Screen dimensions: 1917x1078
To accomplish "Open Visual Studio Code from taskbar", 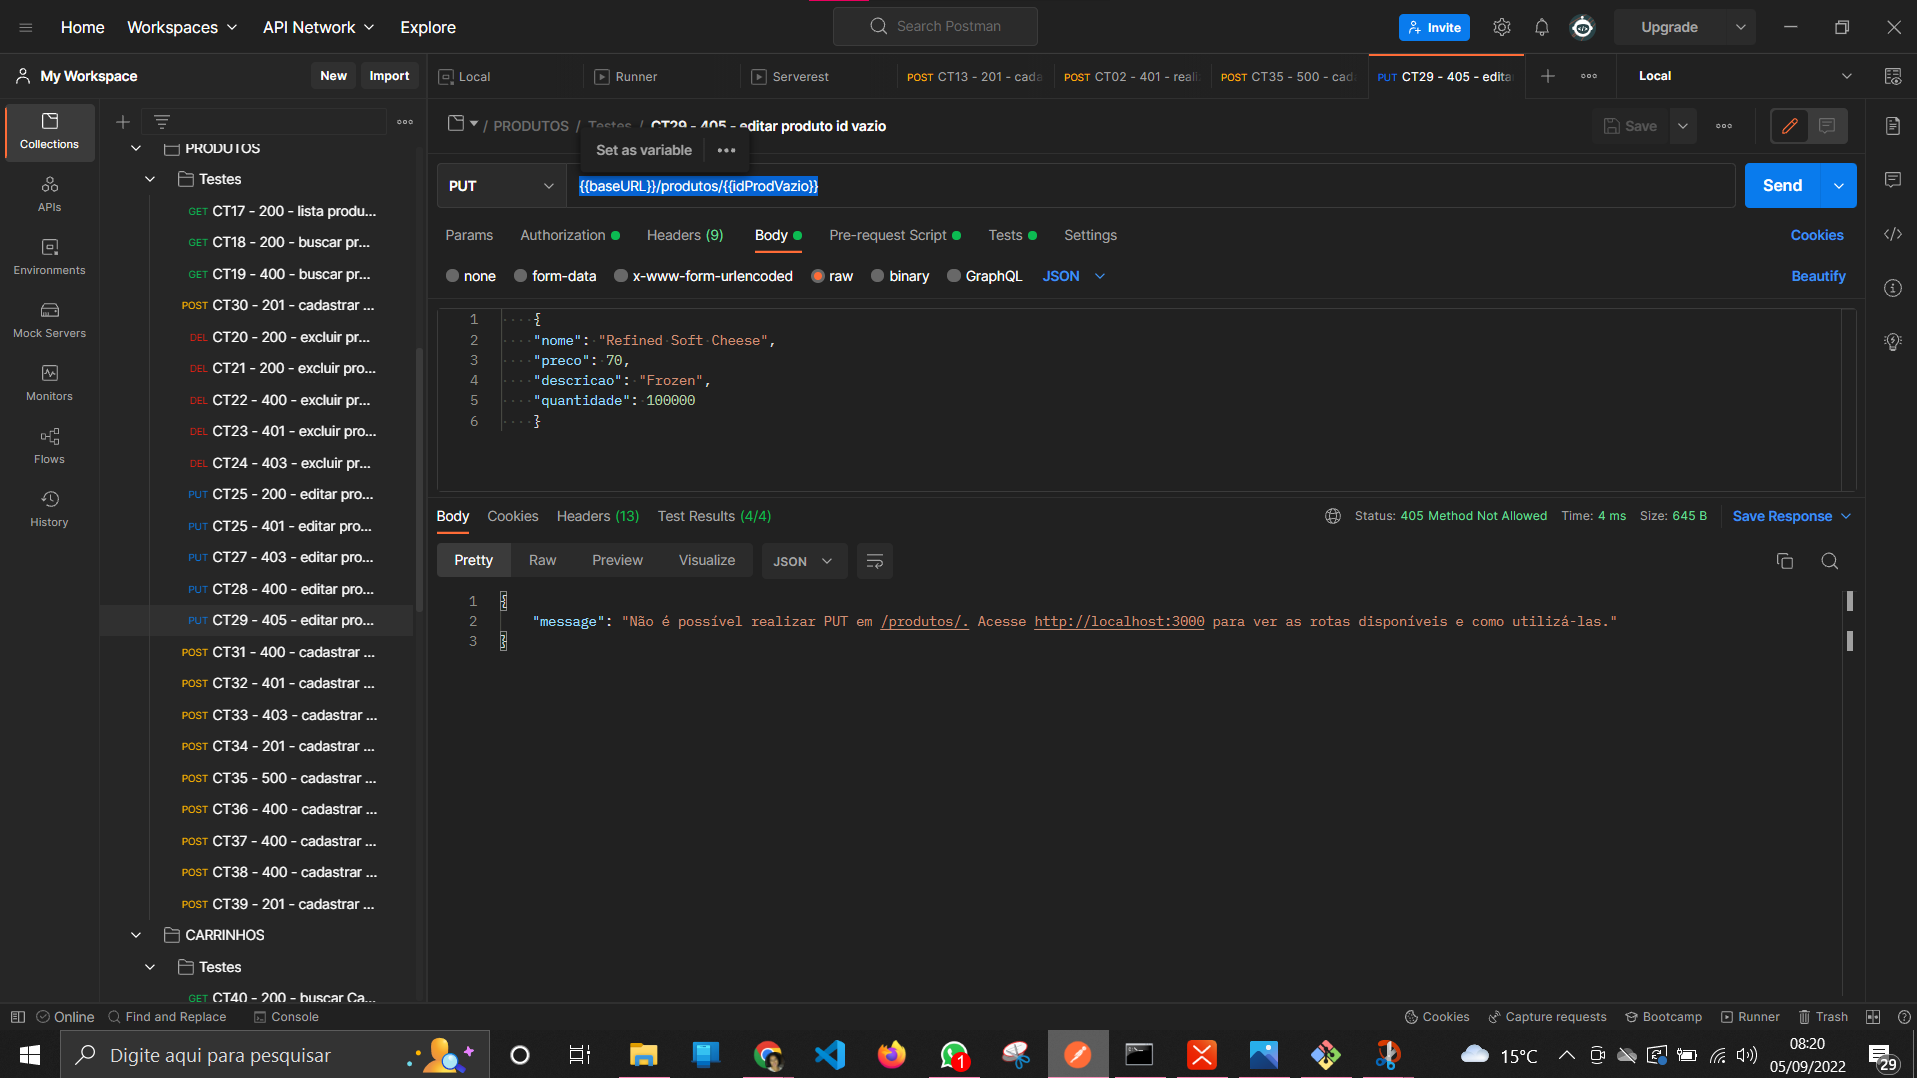I will (x=830, y=1054).
